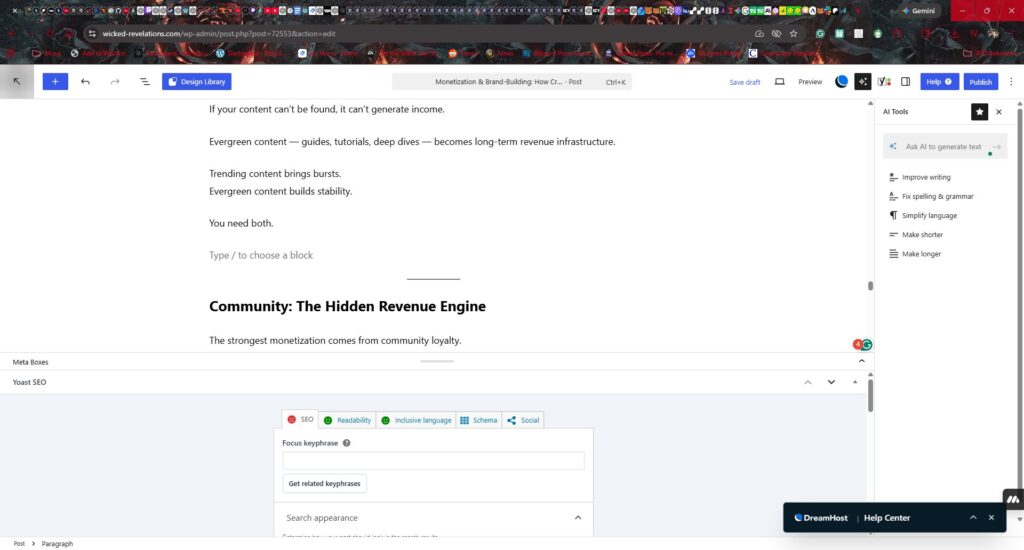Image resolution: width=1024 pixels, height=550 pixels.
Task: Click the AI sparkle icon in toolbar
Action: 863,82
